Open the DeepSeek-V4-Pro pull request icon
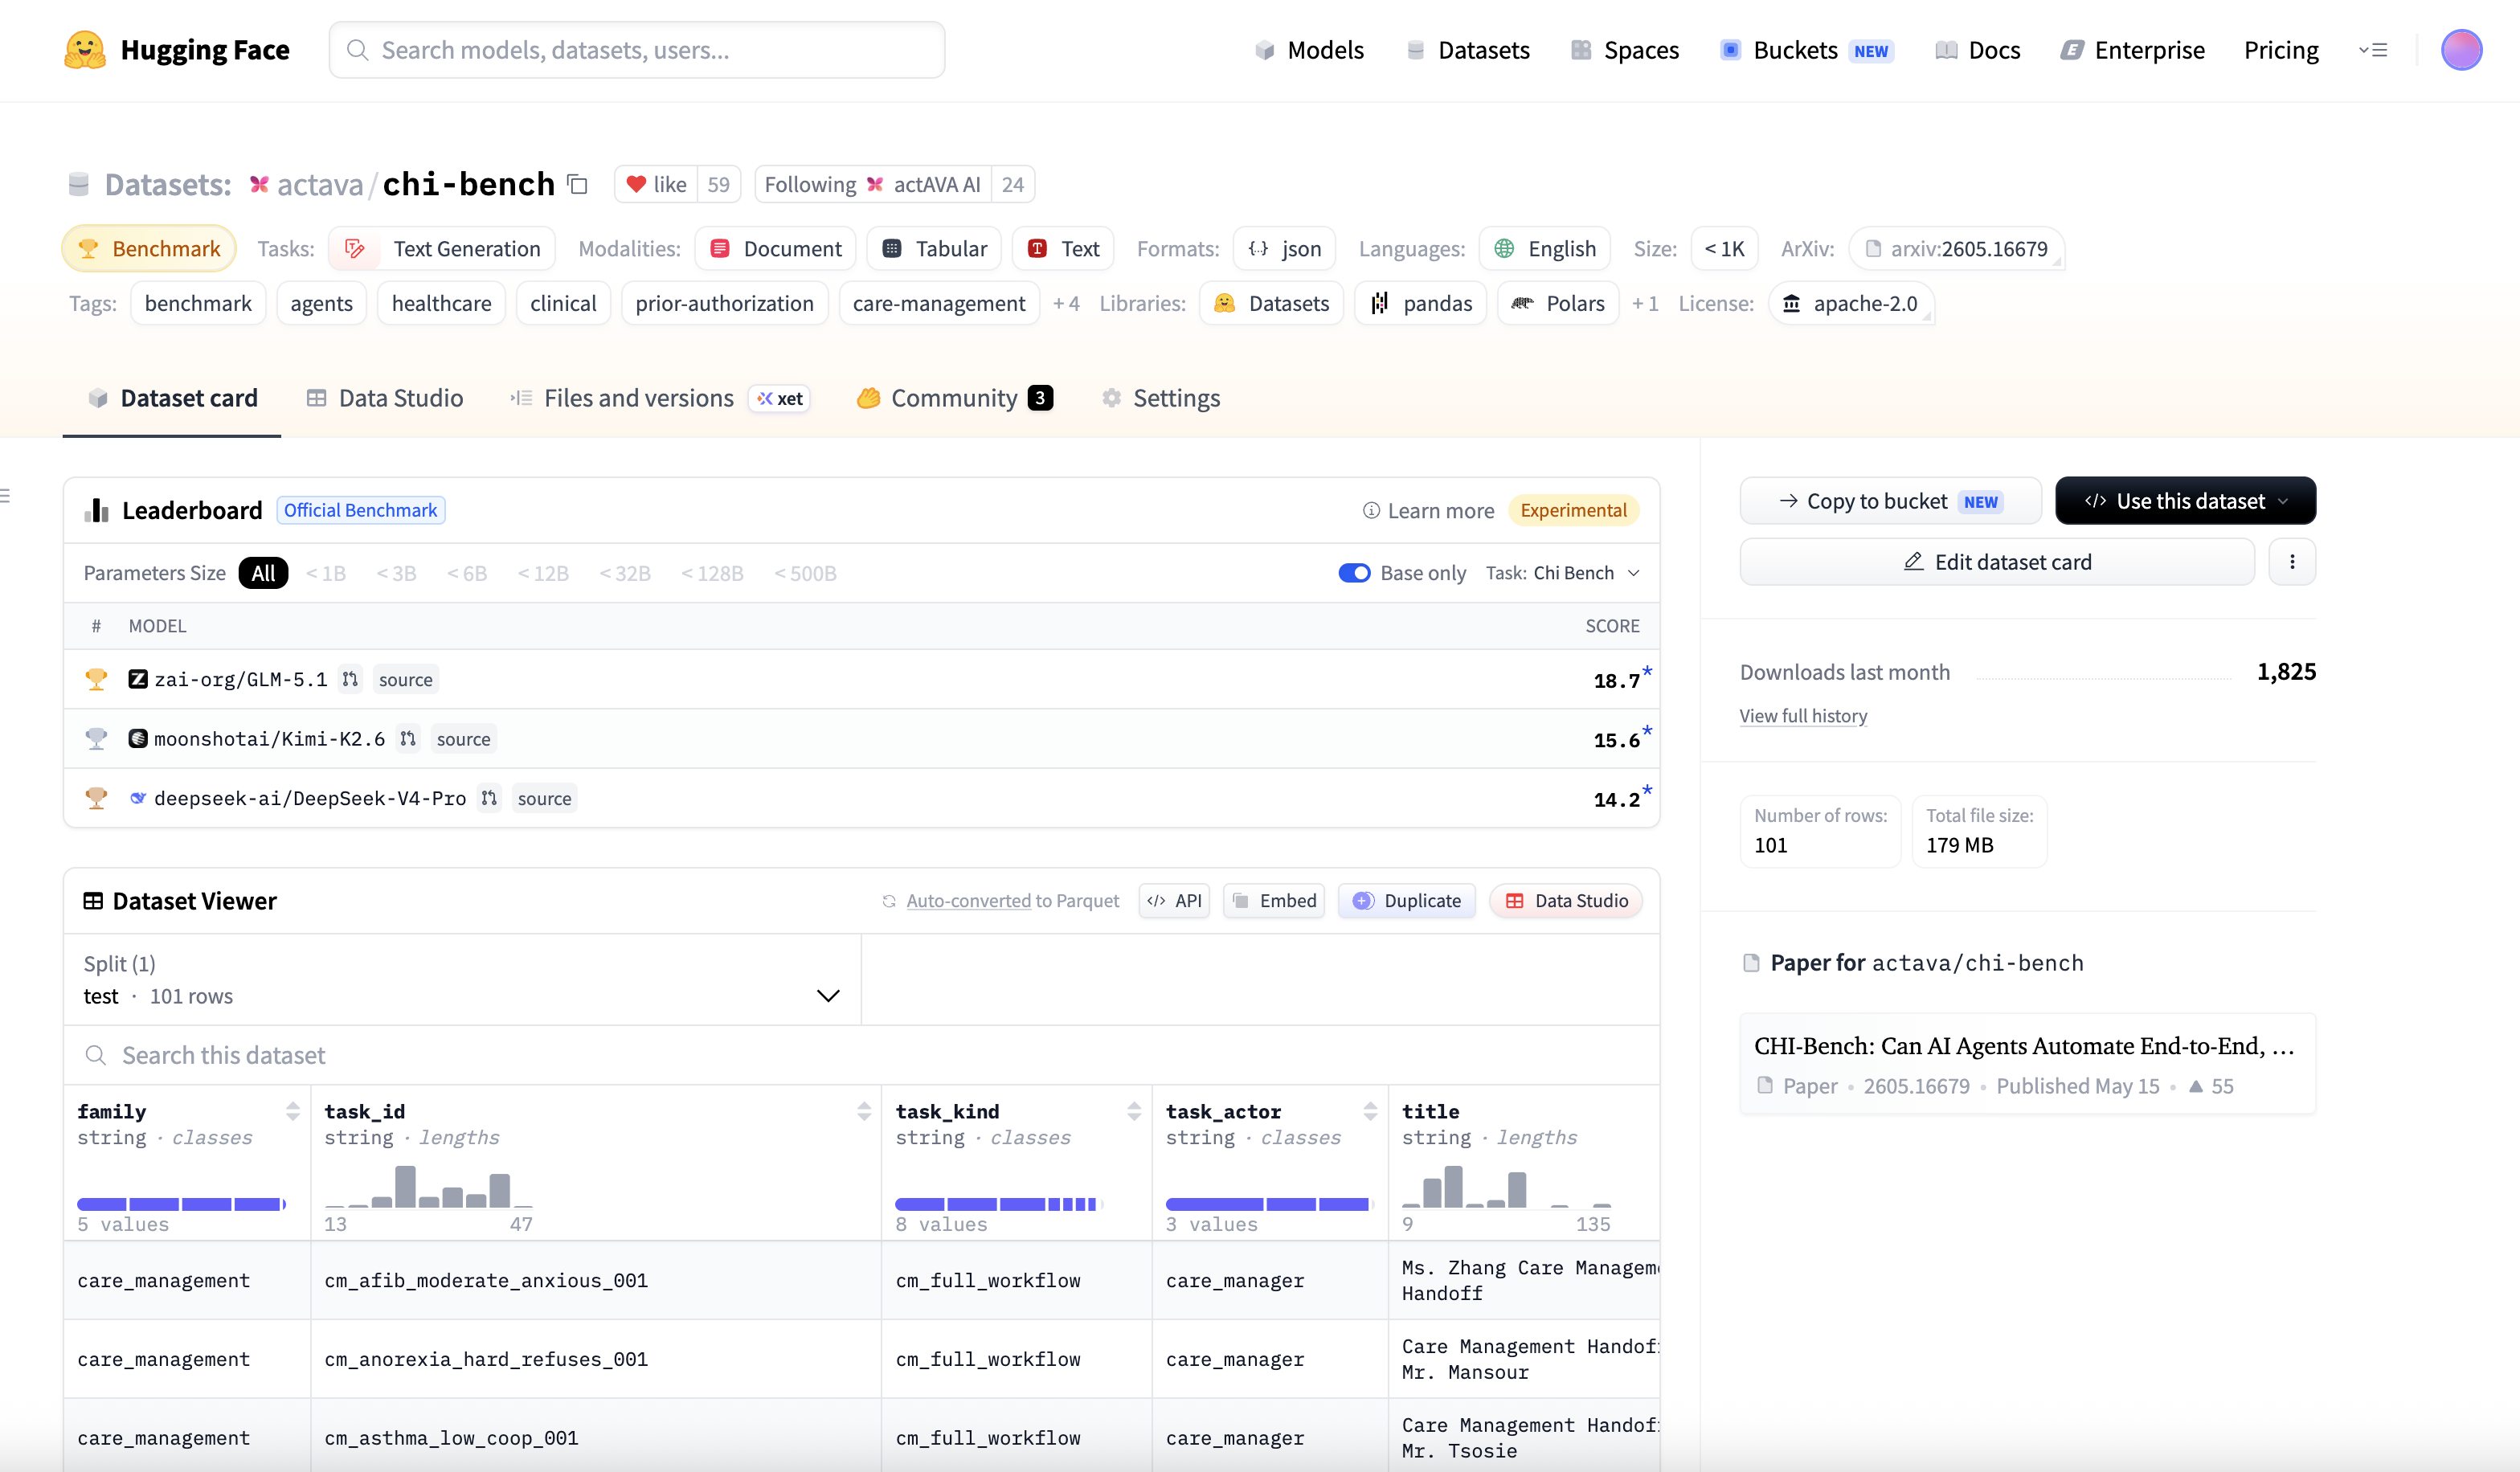The width and height of the screenshot is (2520, 1472). pos(489,798)
